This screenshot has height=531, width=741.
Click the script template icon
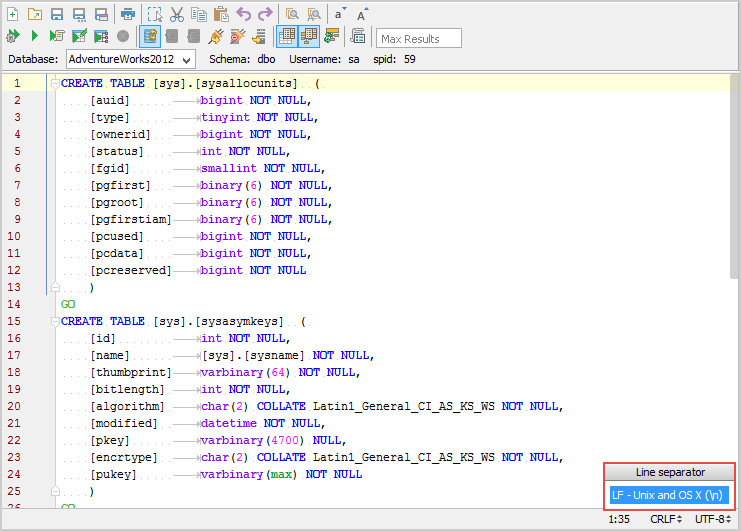pyautogui.click(x=358, y=36)
